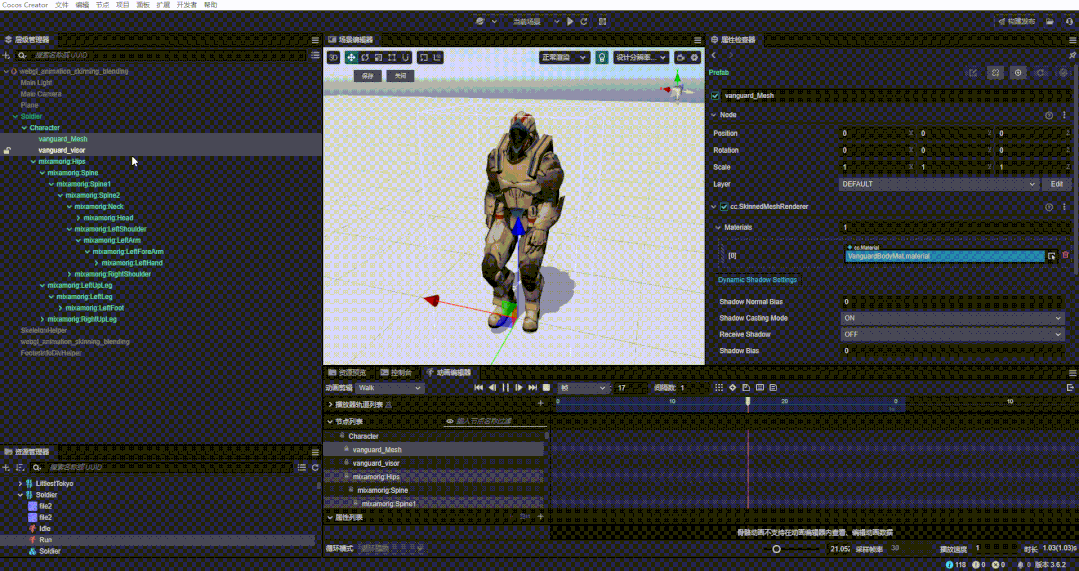Expand the LittlestTokyo asset folder
1079x571 pixels.
20,484
